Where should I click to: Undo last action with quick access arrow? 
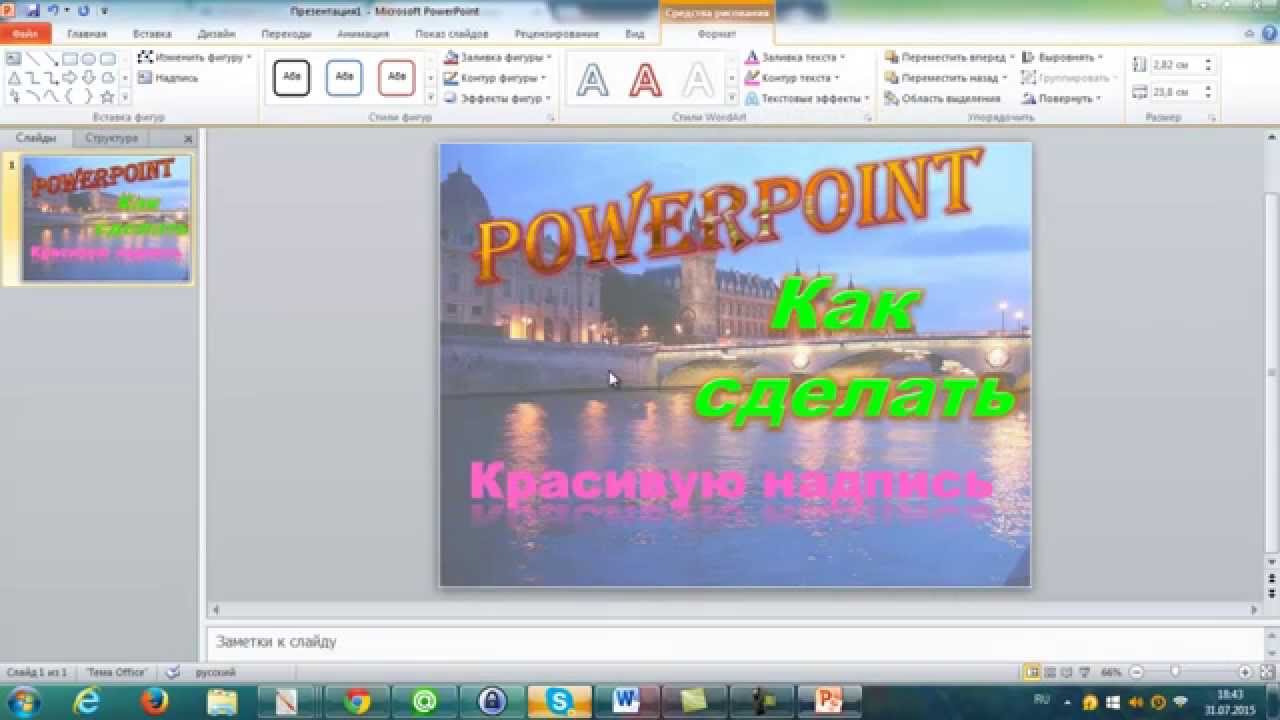54,10
